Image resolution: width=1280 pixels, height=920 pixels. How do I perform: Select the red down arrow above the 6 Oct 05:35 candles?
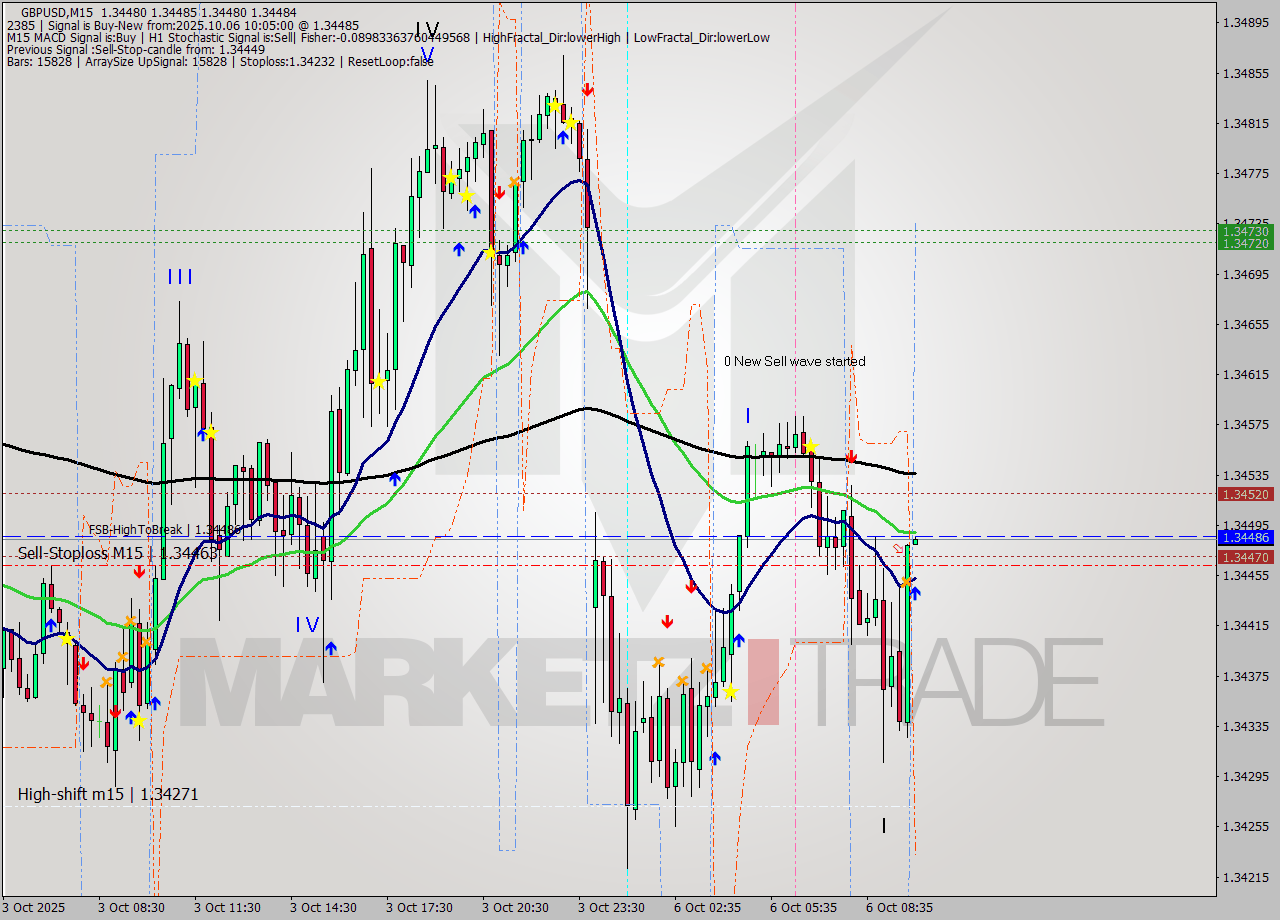[850, 456]
